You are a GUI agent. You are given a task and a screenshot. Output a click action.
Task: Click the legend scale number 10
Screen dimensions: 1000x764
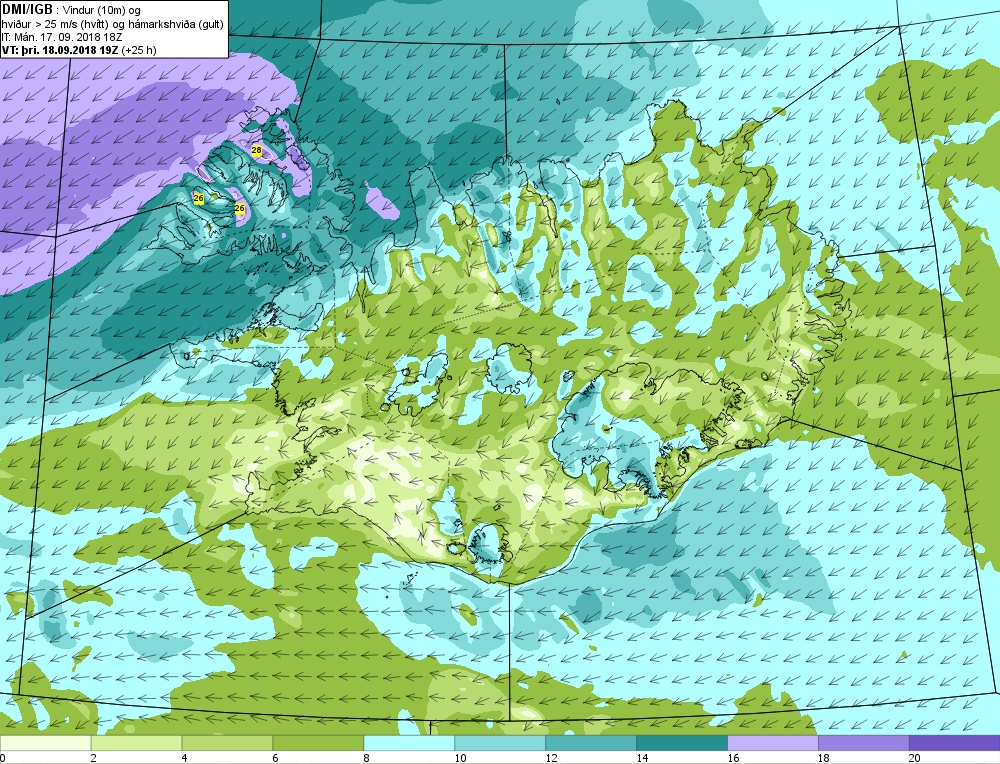[460, 758]
